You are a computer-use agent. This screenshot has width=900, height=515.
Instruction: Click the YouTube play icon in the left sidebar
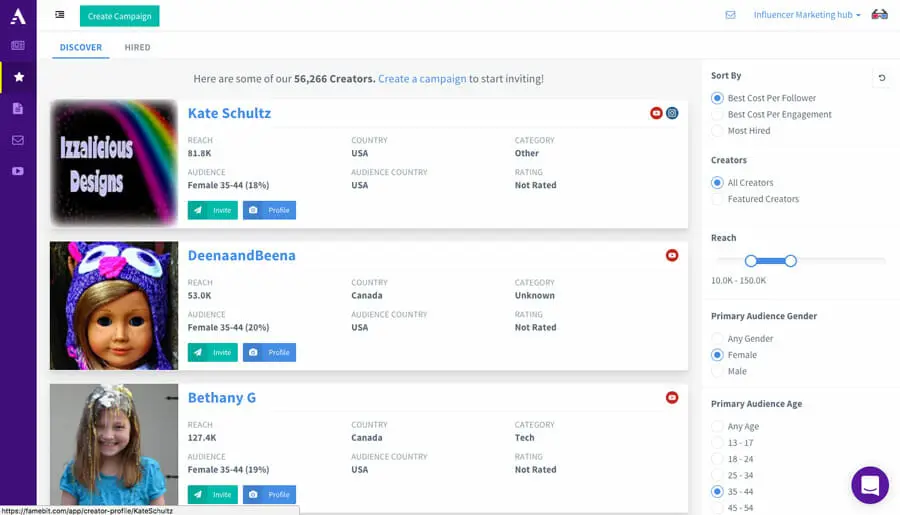[18, 171]
